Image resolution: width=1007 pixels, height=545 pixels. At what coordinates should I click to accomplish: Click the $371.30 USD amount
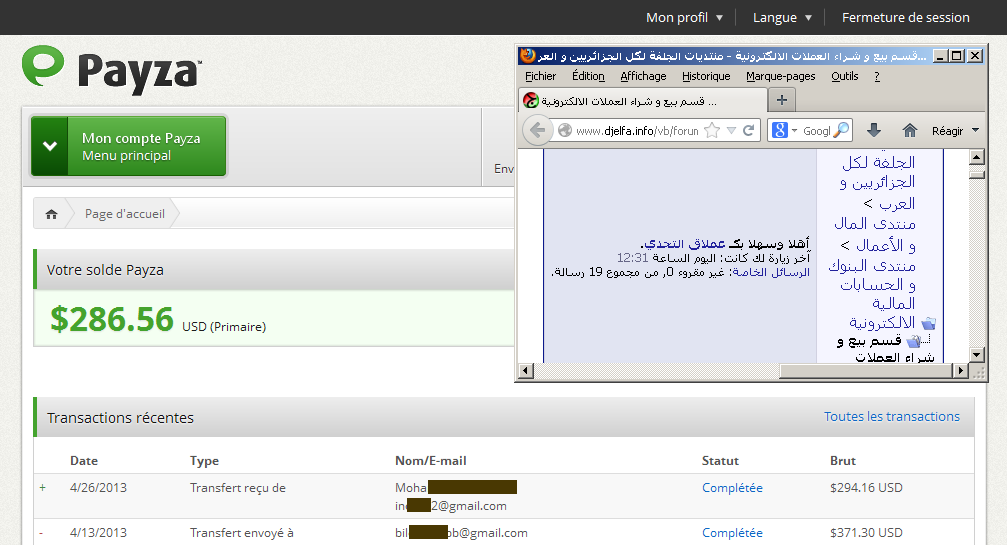click(866, 533)
